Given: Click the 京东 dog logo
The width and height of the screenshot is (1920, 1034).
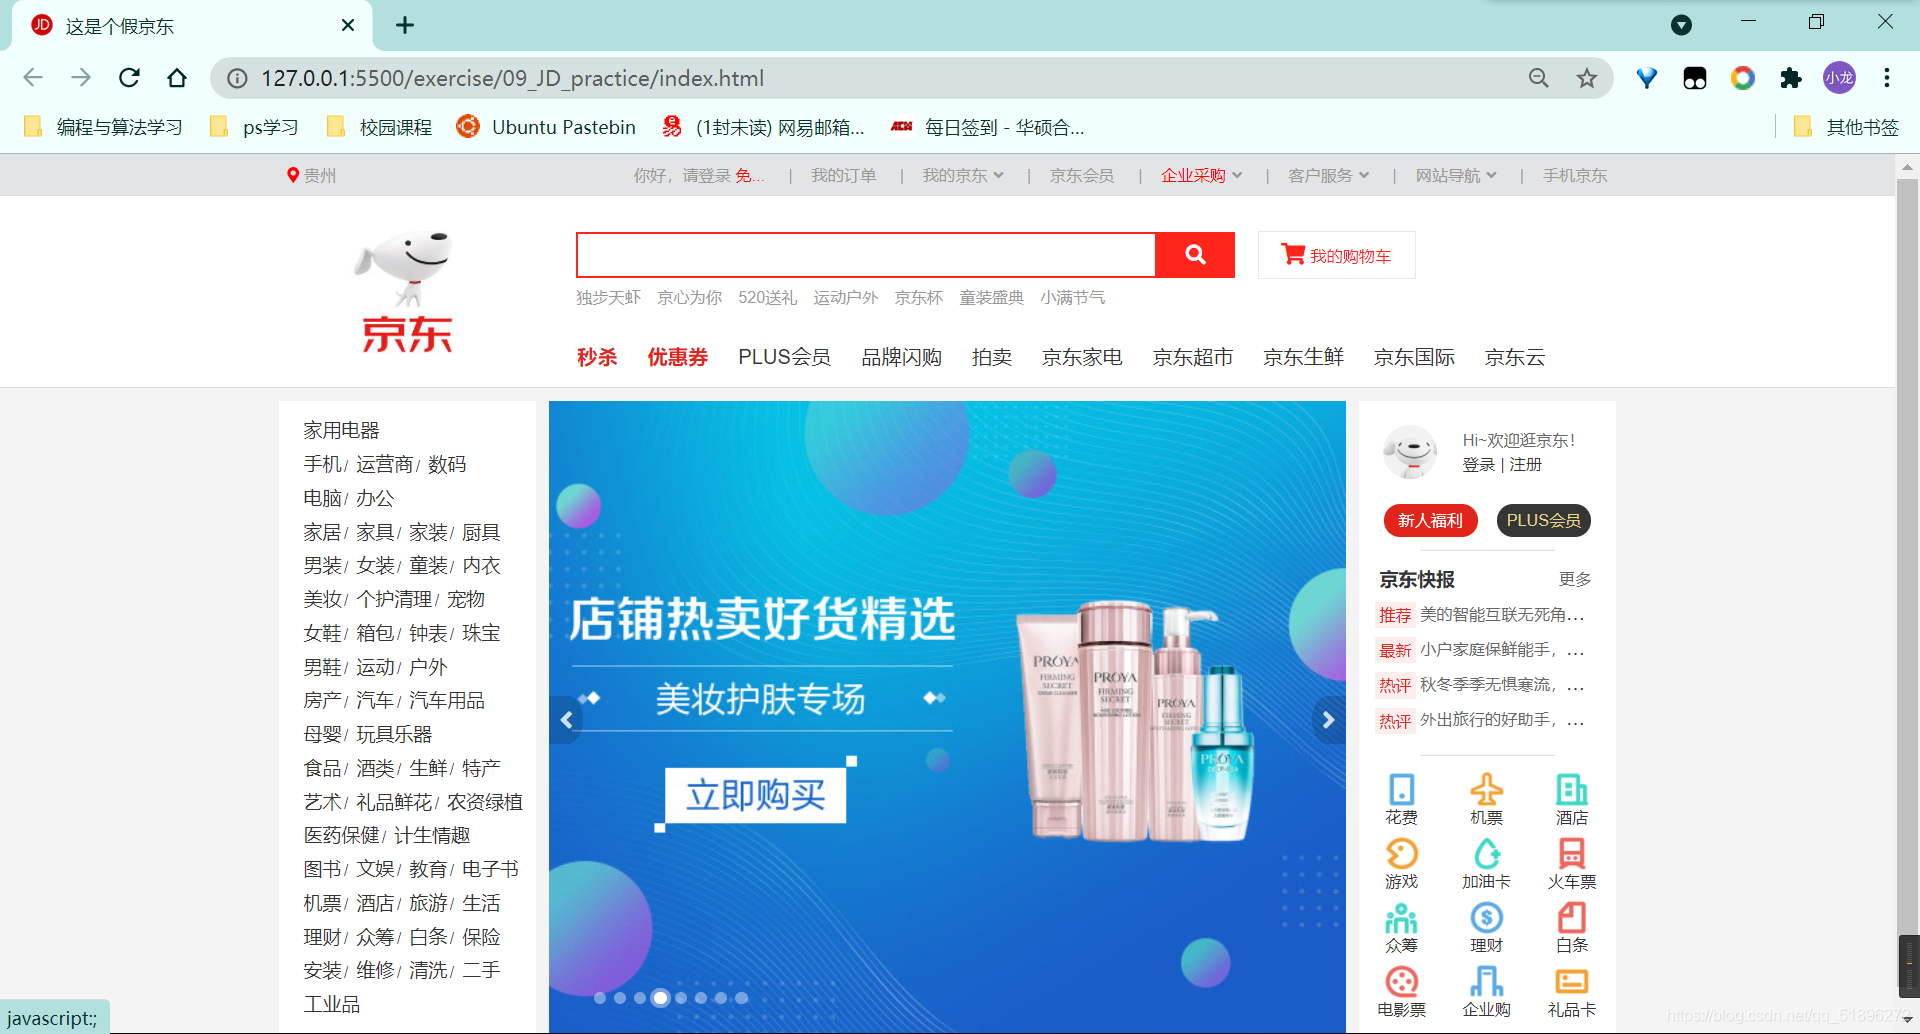Looking at the screenshot, I should 406,292.
